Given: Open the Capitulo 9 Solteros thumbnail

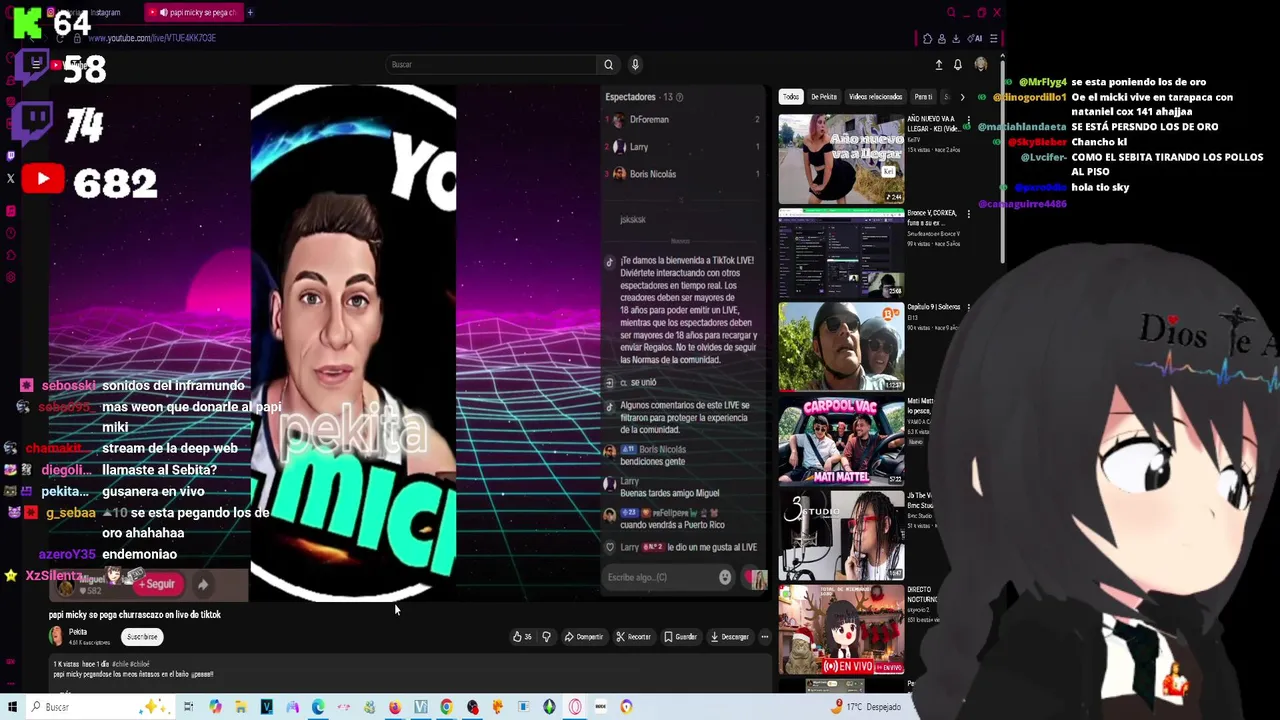Looking at the screenshot, I should pos(841,347).
